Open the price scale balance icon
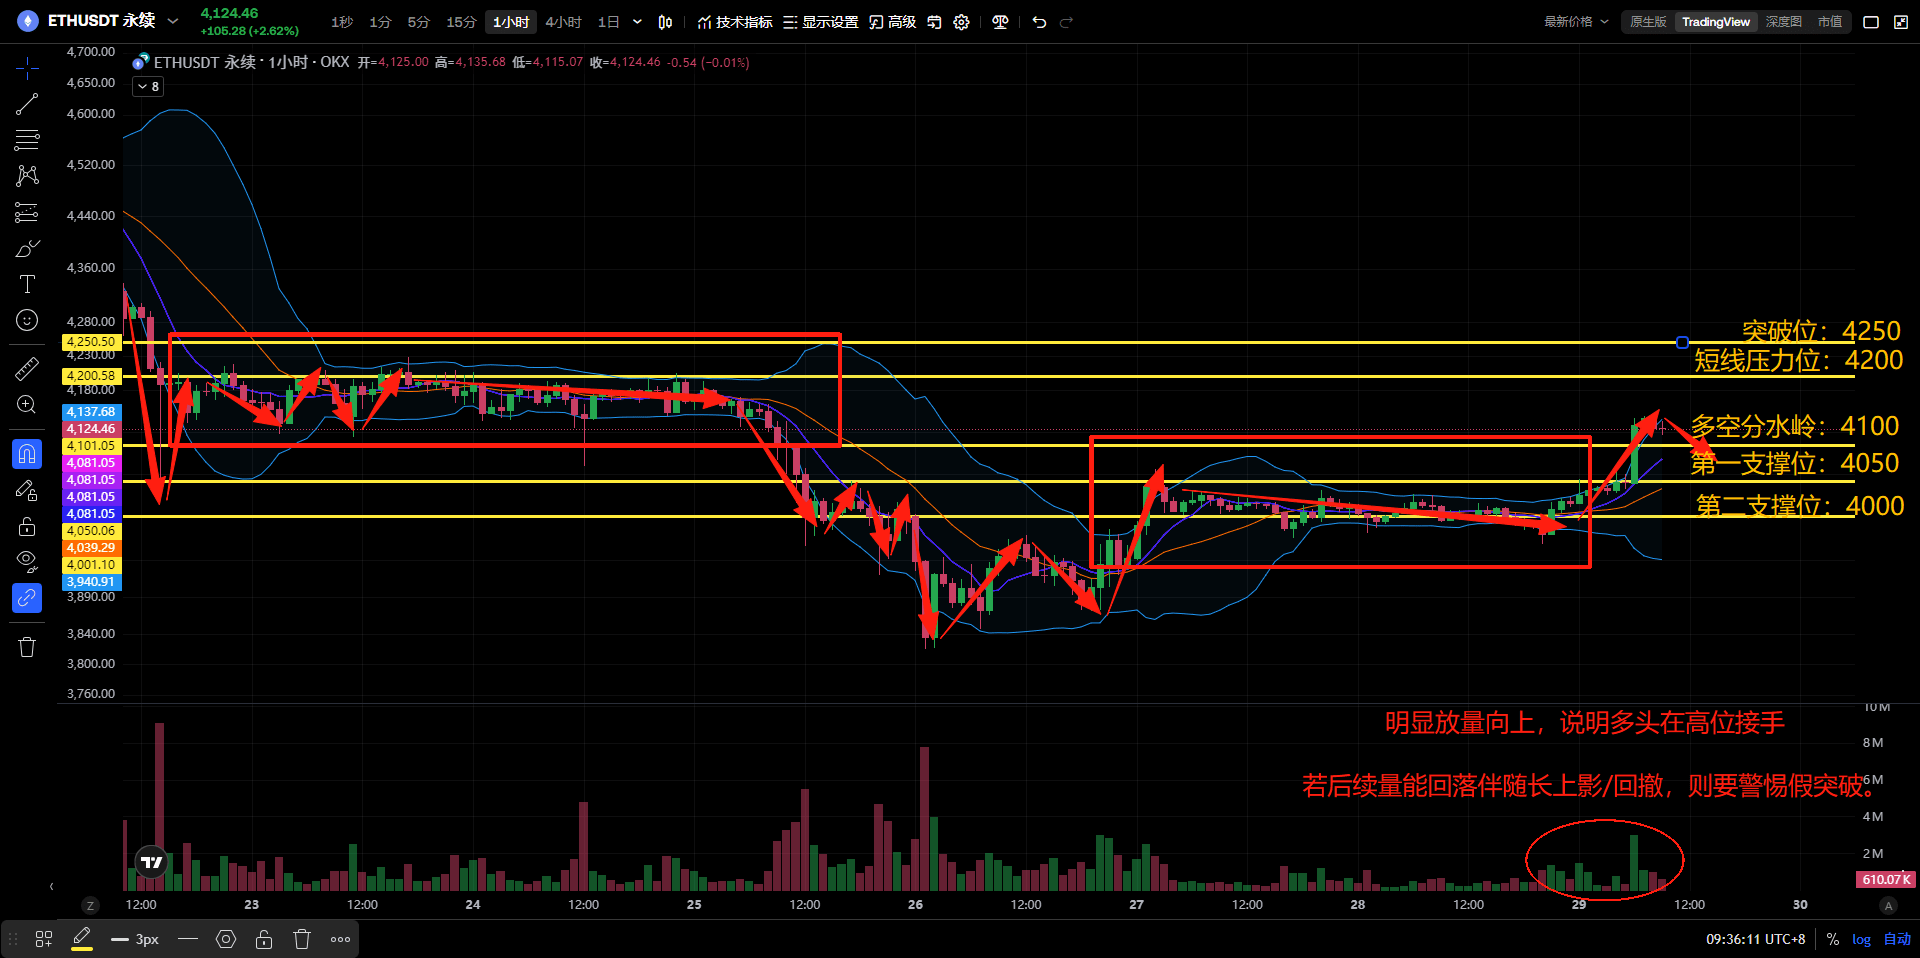The image size is (1920, 958). click(1000, 22)
